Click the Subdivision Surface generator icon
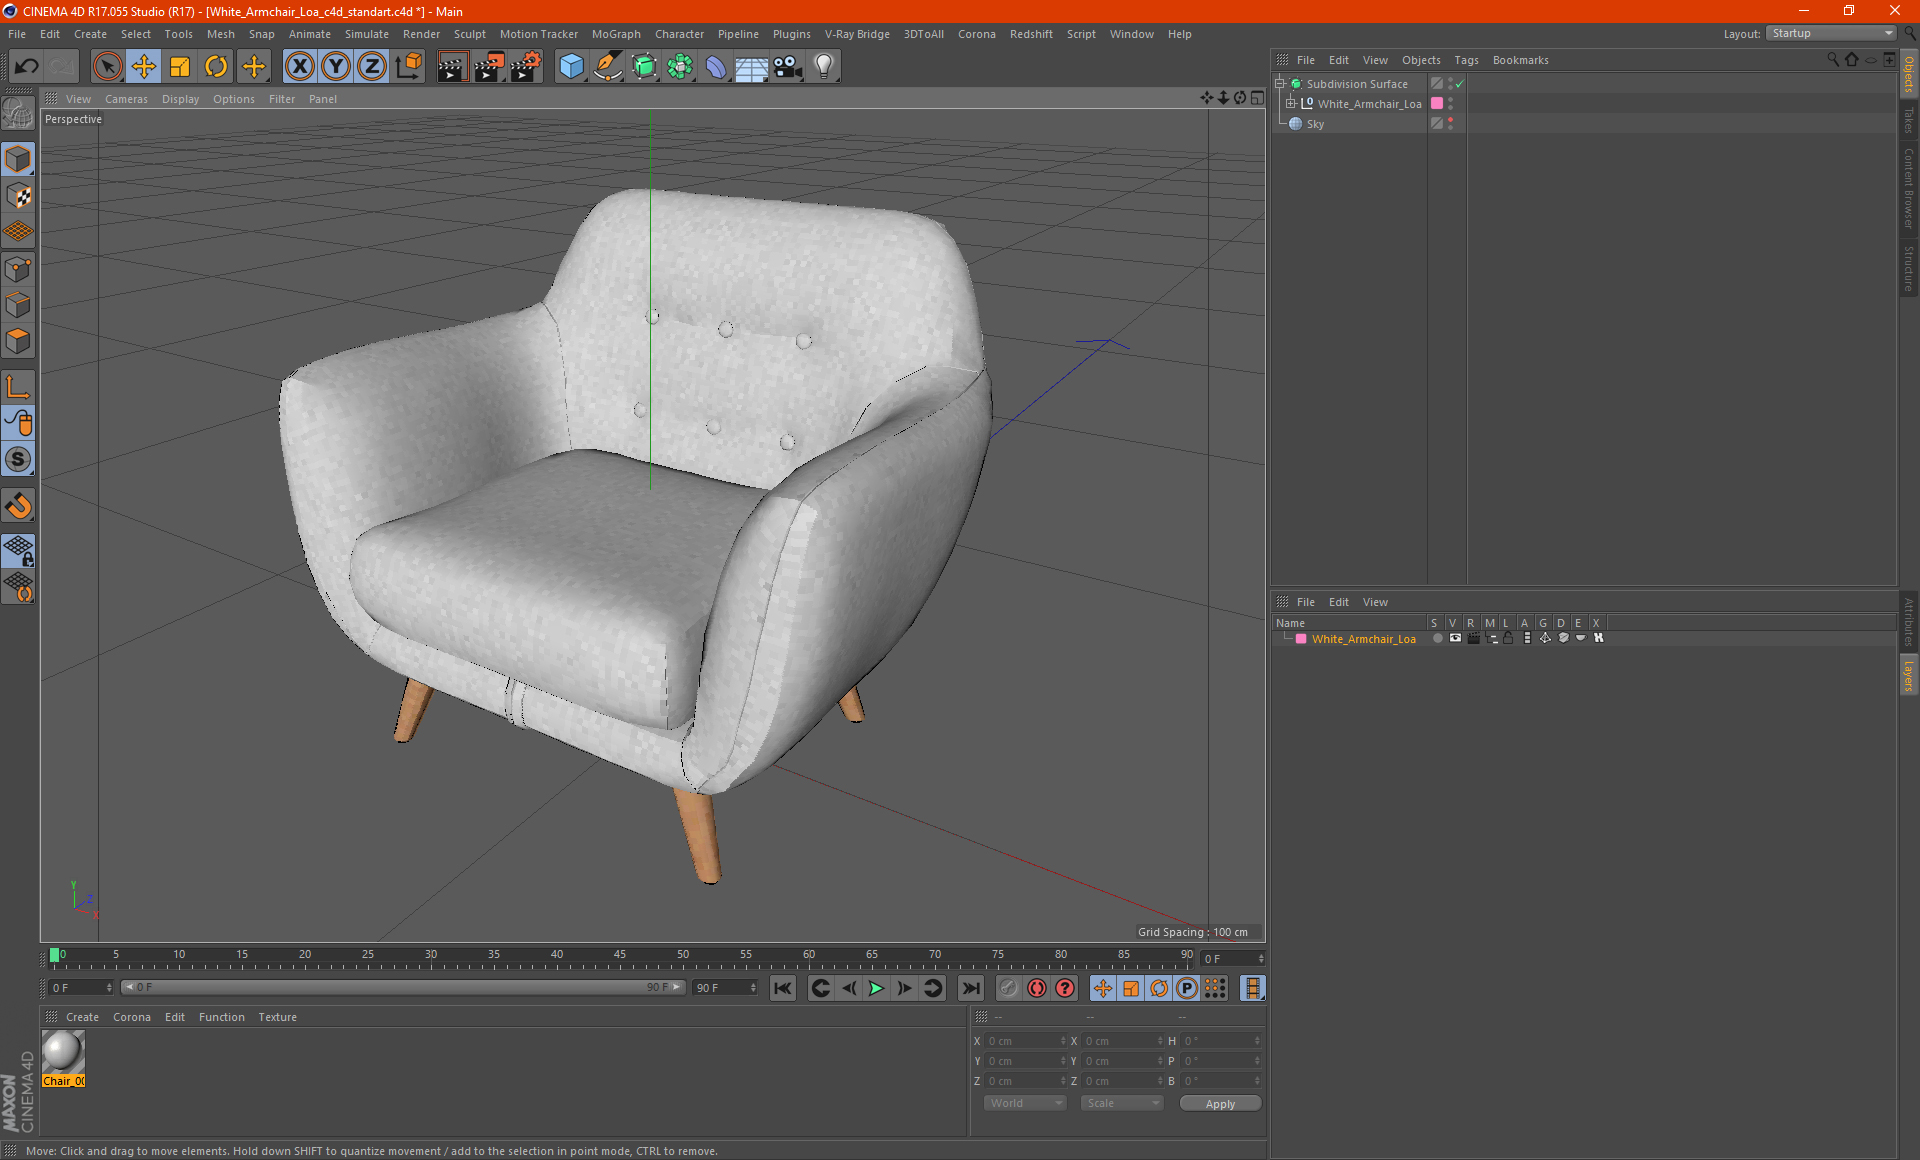1920x1160 pixels. click(644, 67)
